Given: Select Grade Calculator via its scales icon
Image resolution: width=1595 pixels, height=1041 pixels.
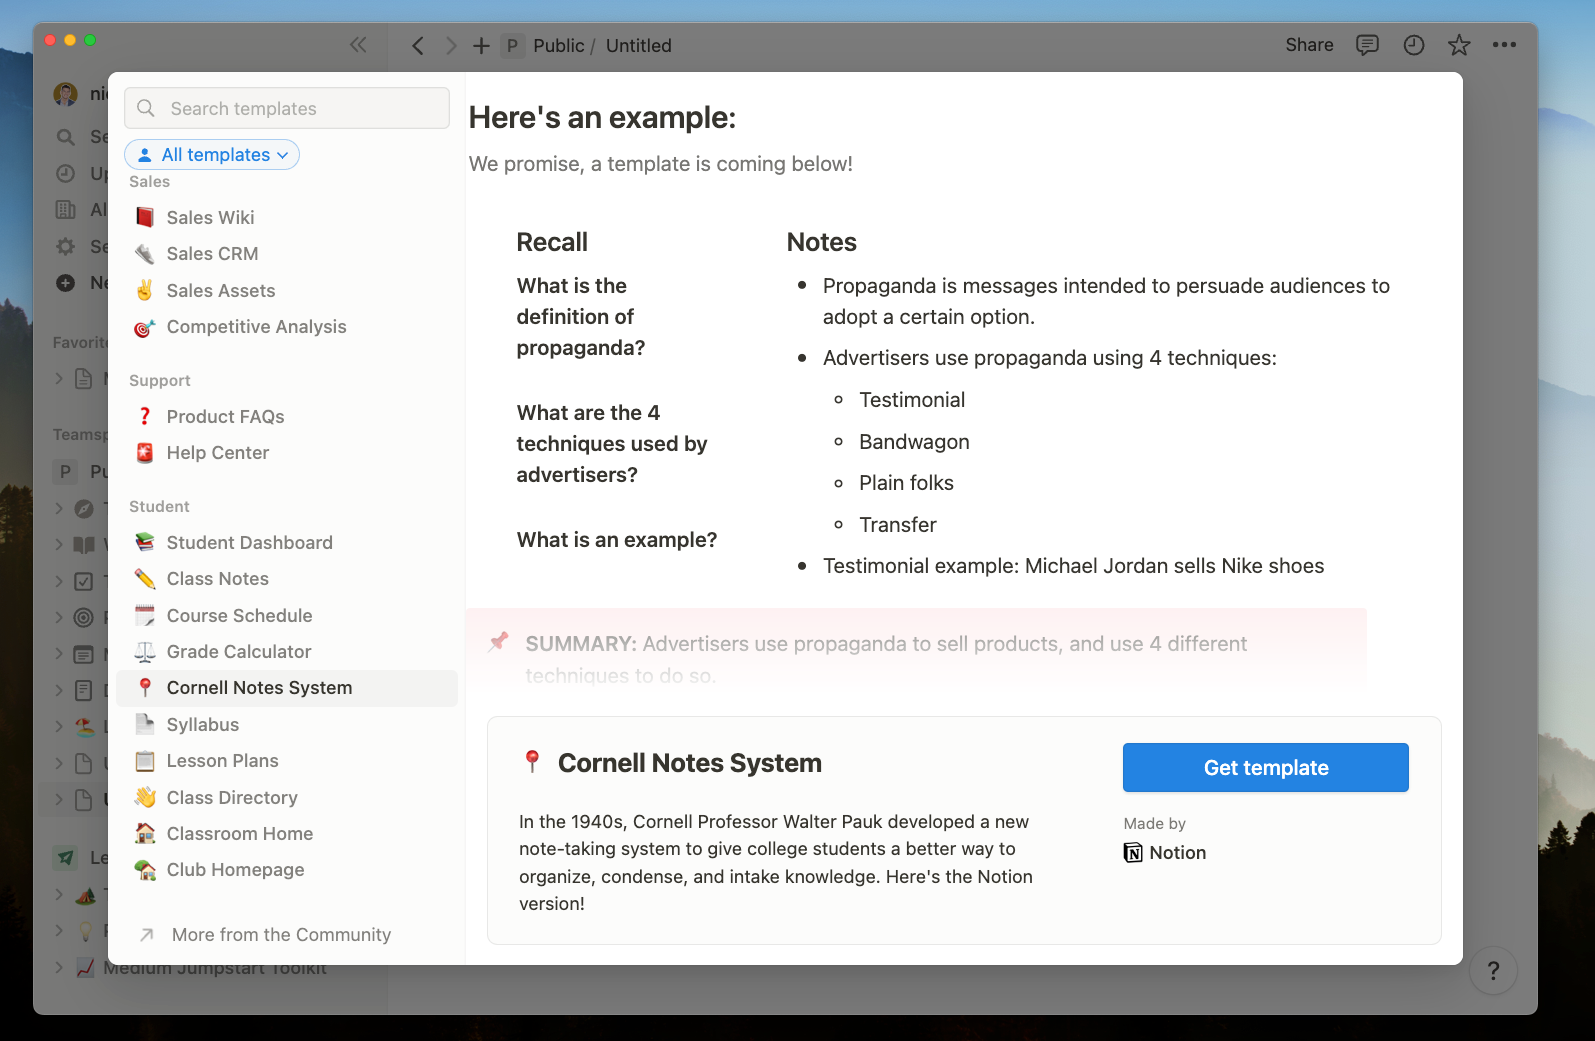Looking at the screenshot, I should 145,652.
